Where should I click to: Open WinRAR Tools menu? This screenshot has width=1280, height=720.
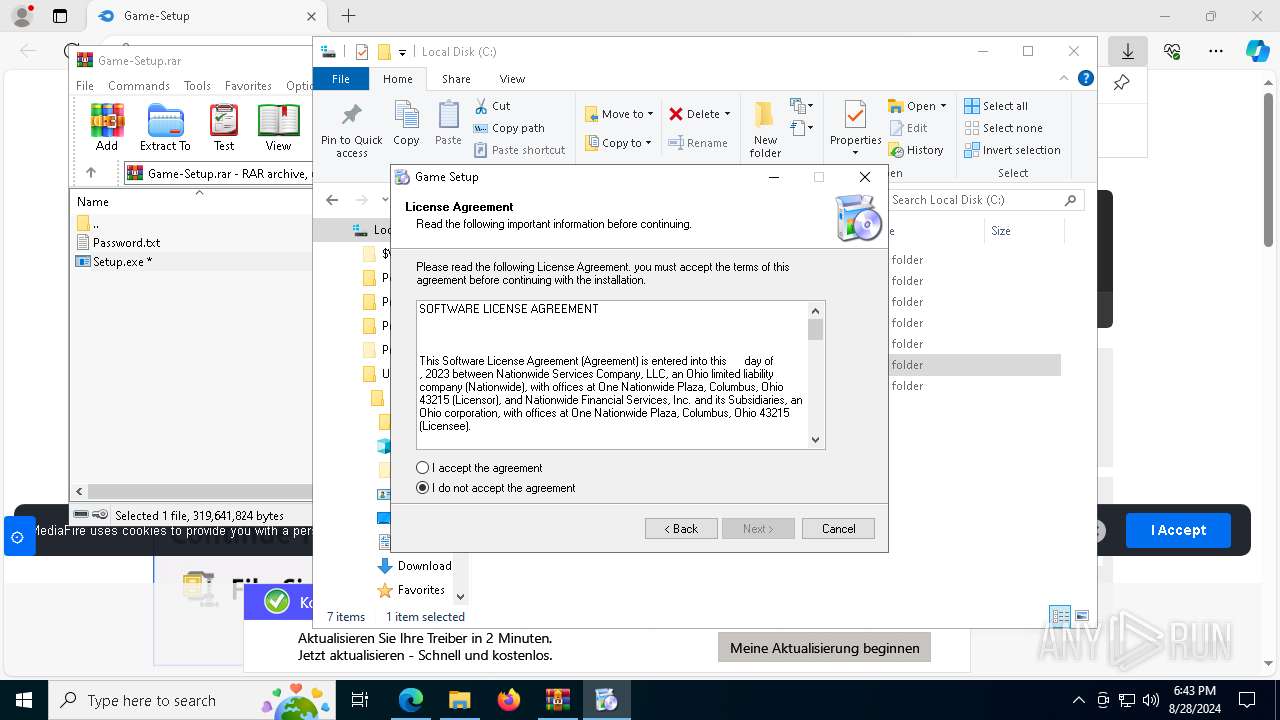(x=197, y=86)
